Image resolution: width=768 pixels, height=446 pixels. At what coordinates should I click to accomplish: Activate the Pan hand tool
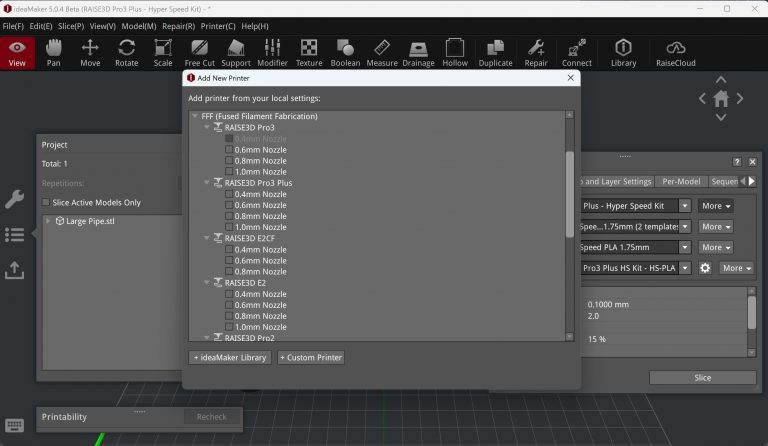[53, 53]
